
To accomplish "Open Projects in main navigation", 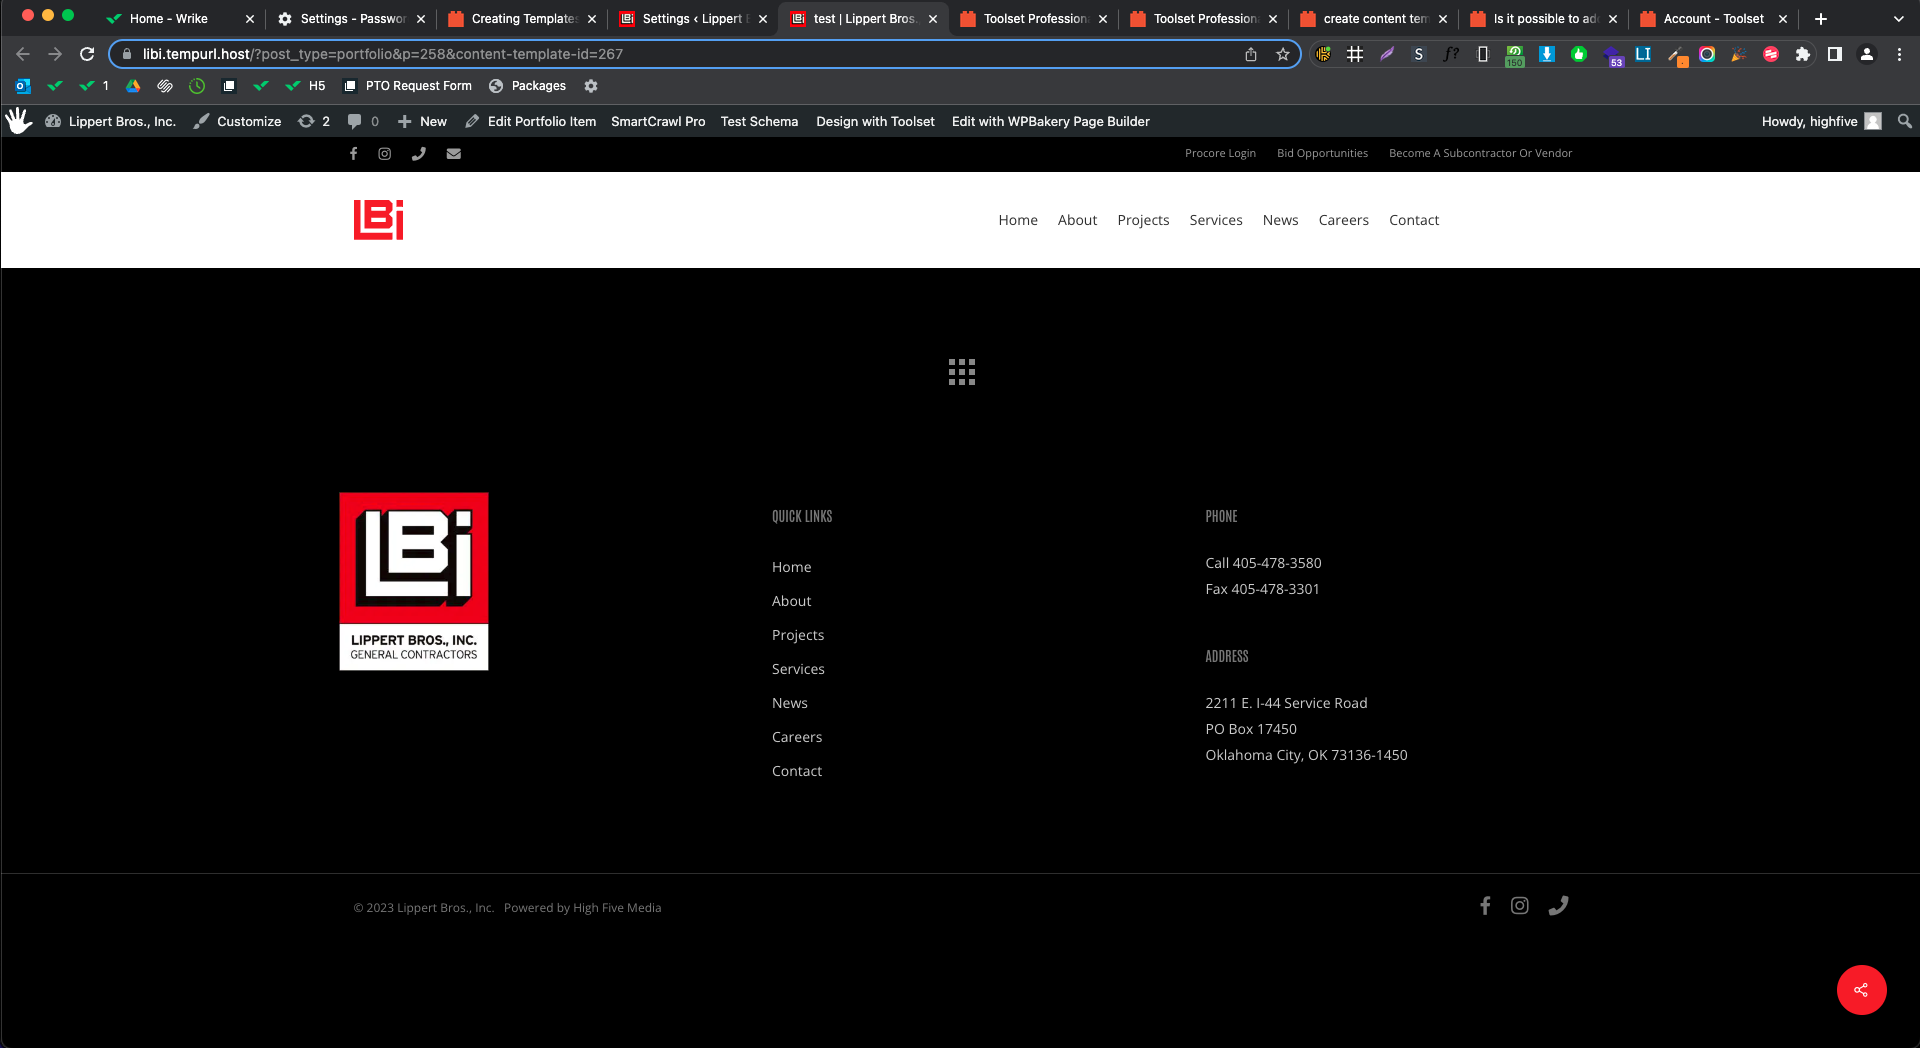I will [x=1143, y=220].
